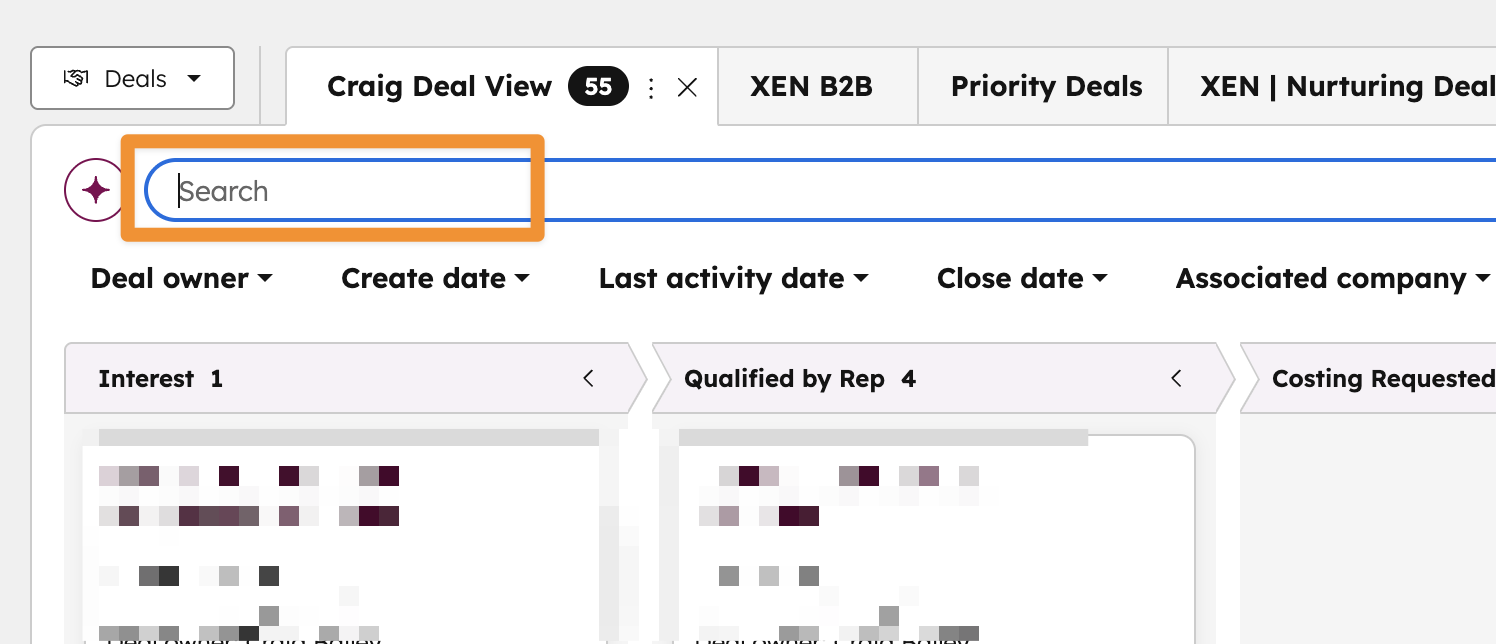Switch to the Craig Deal View tab
This screenshot has height=644, width=1496.
pyautogui.click(x=439, y=87)
